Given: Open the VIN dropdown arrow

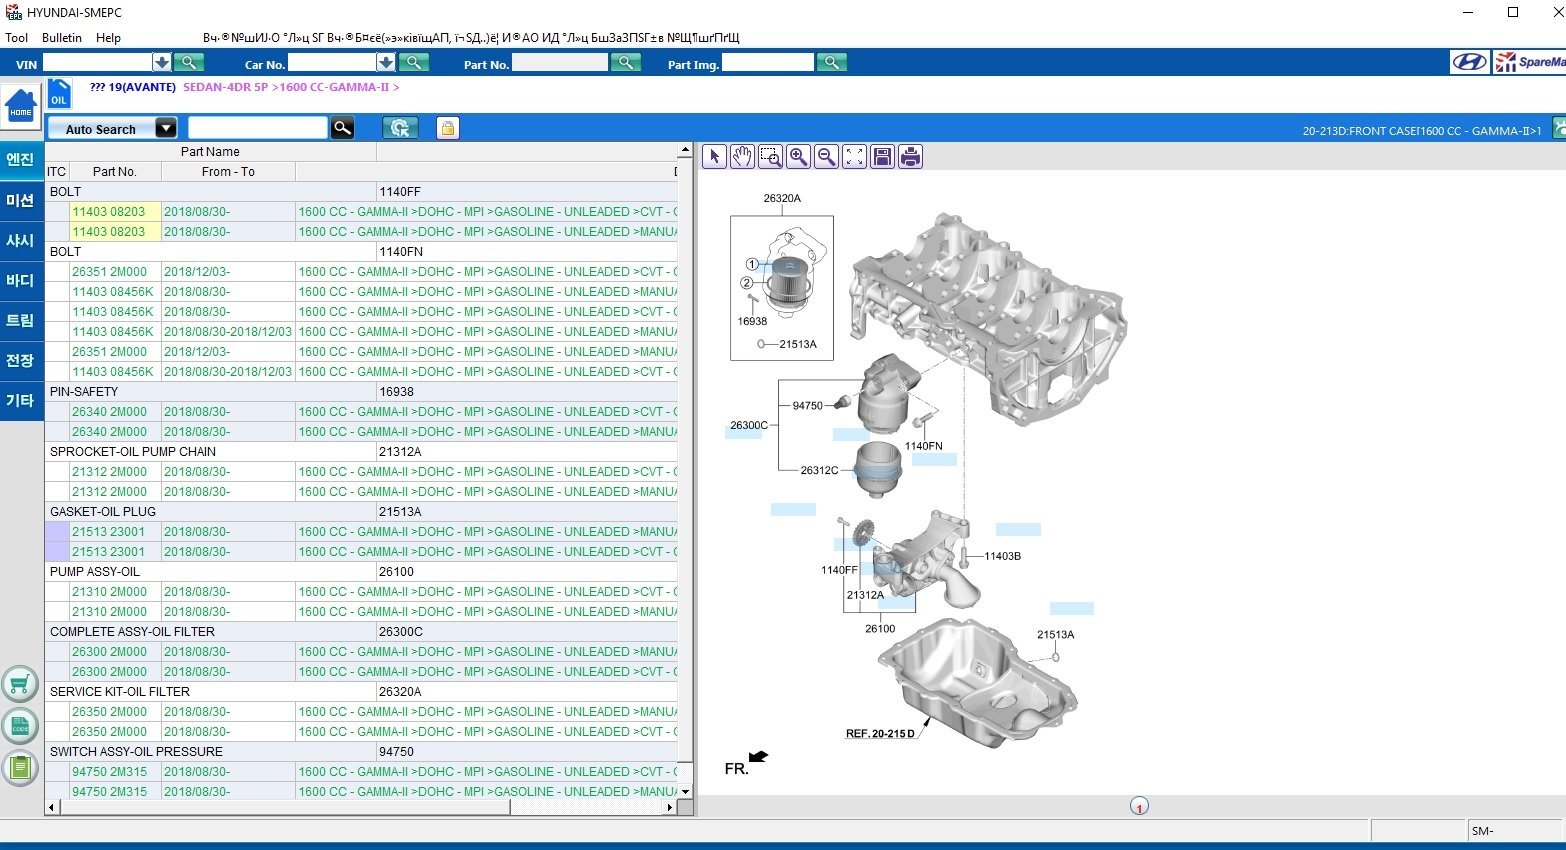Looking at the screenshot, I should pyautogui.click(x=161, y=63).
